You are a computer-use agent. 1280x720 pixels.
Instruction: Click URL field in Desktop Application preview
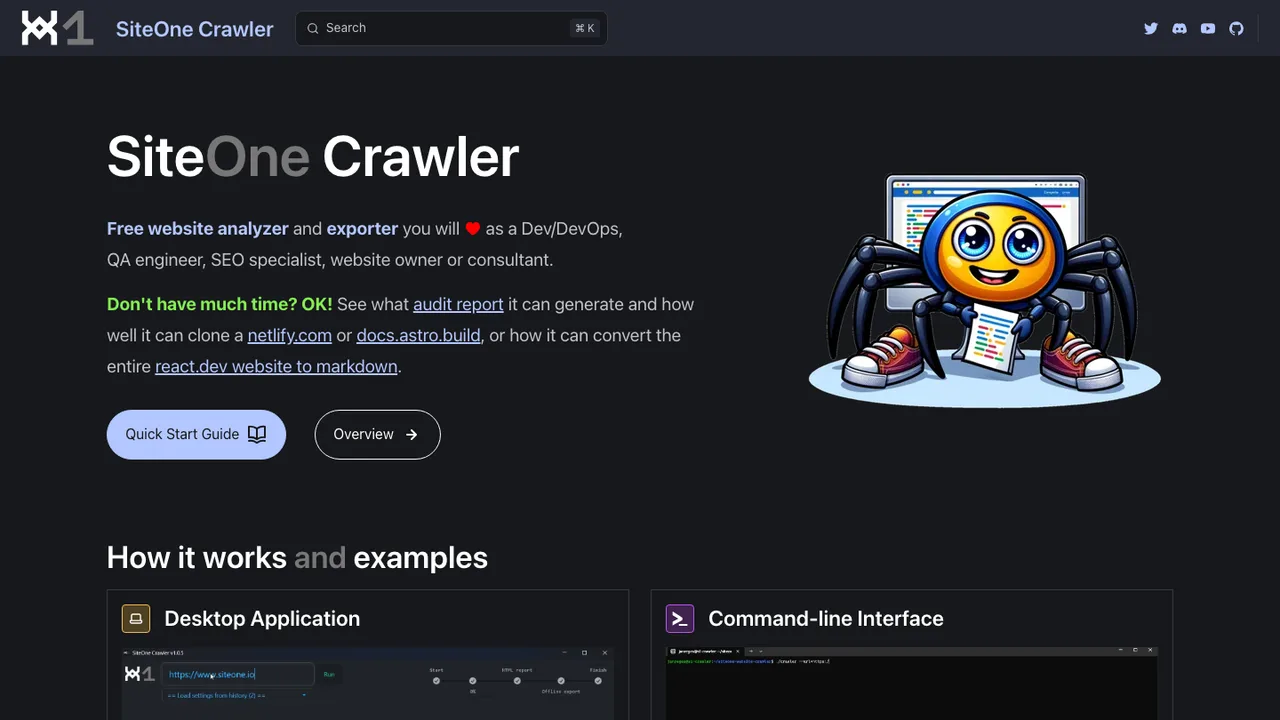click(x=238, y=674)
